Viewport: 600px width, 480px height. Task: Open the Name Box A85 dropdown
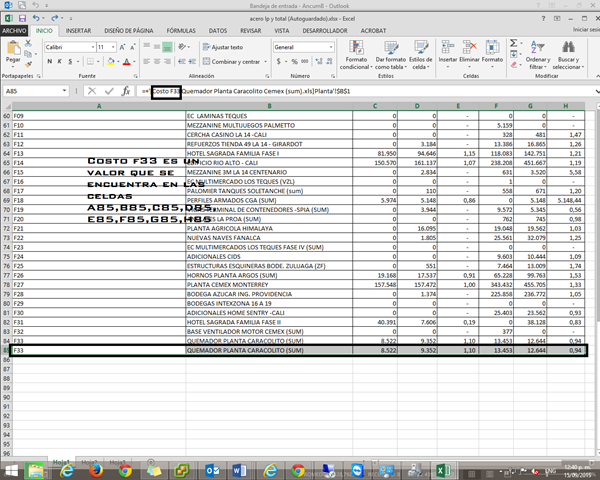coord(64,91)
